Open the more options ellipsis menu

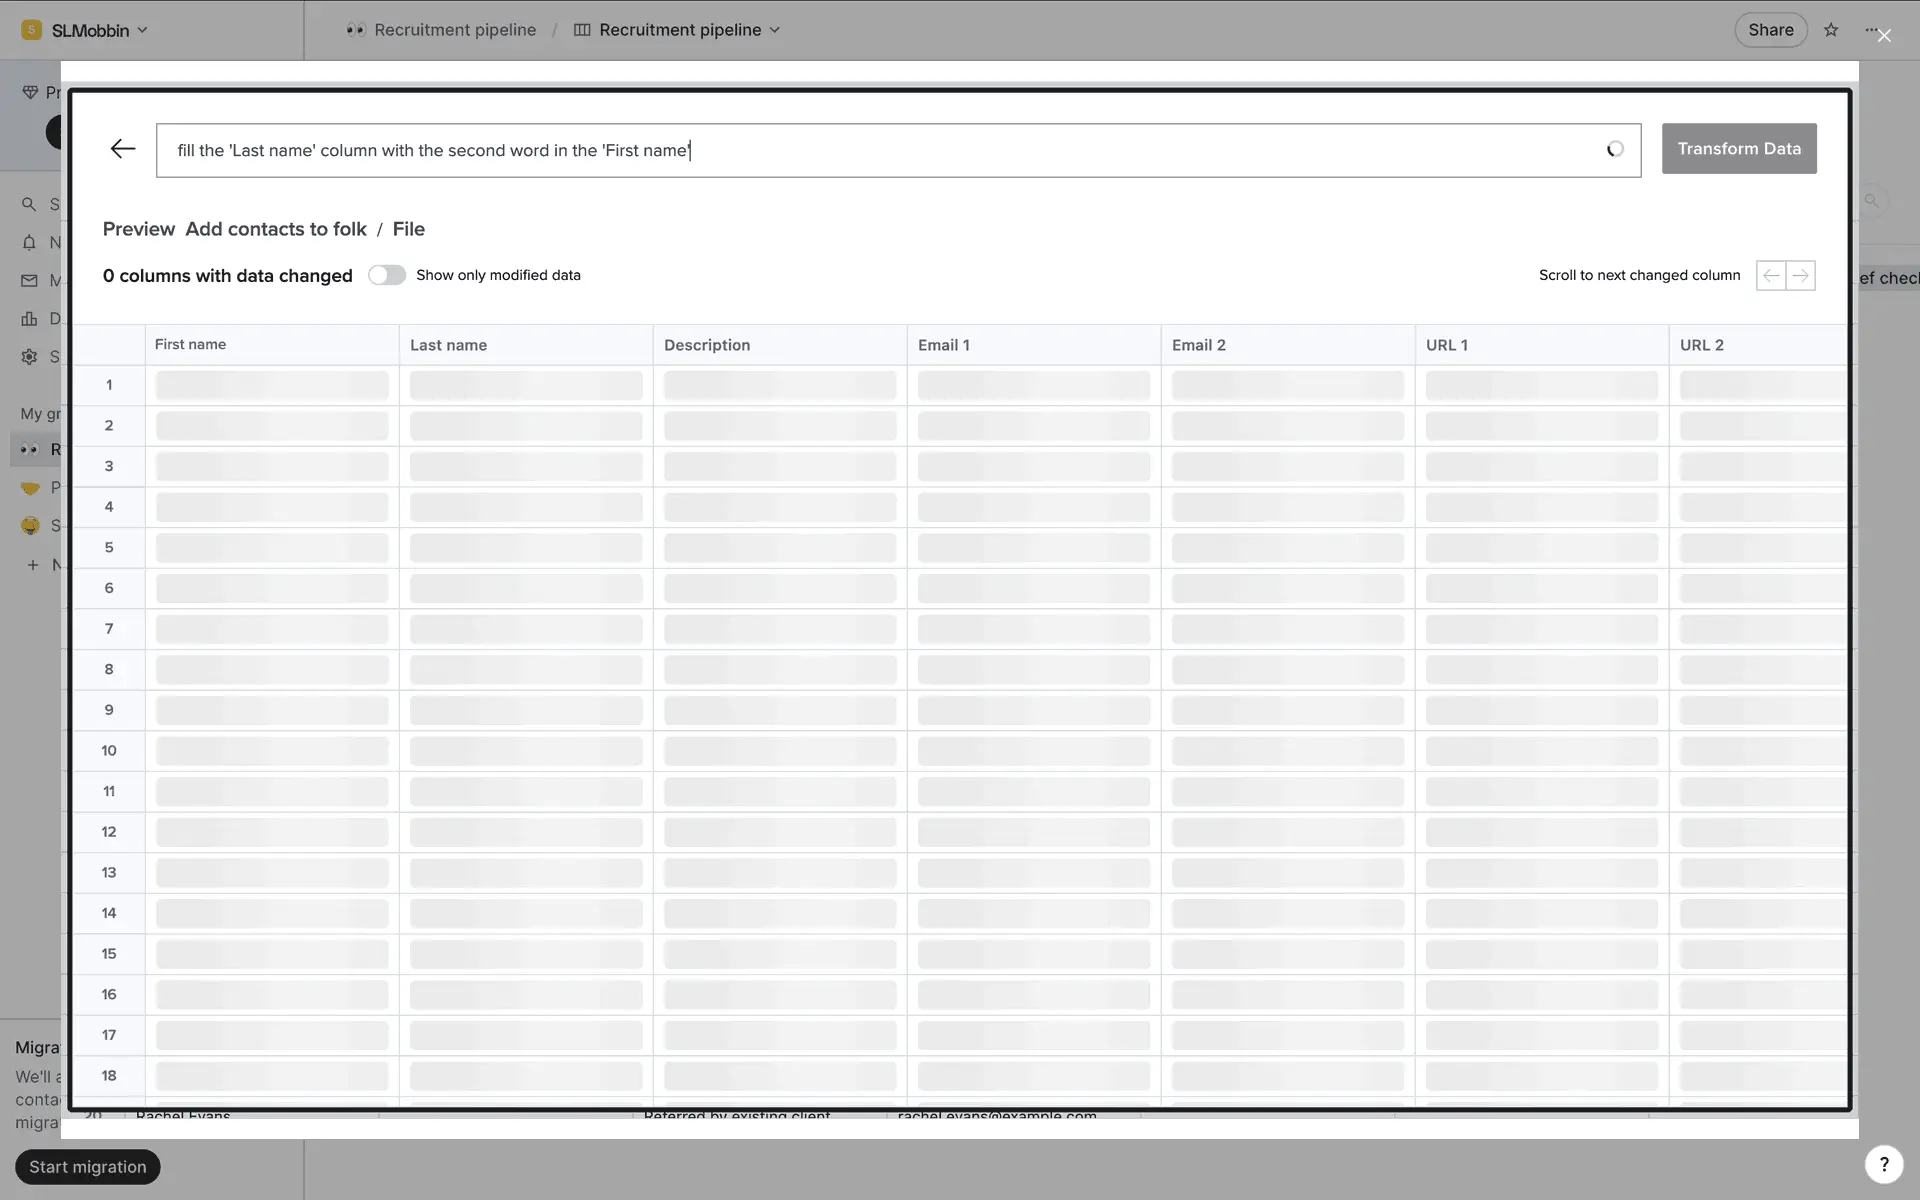(x=1869, y=30)
